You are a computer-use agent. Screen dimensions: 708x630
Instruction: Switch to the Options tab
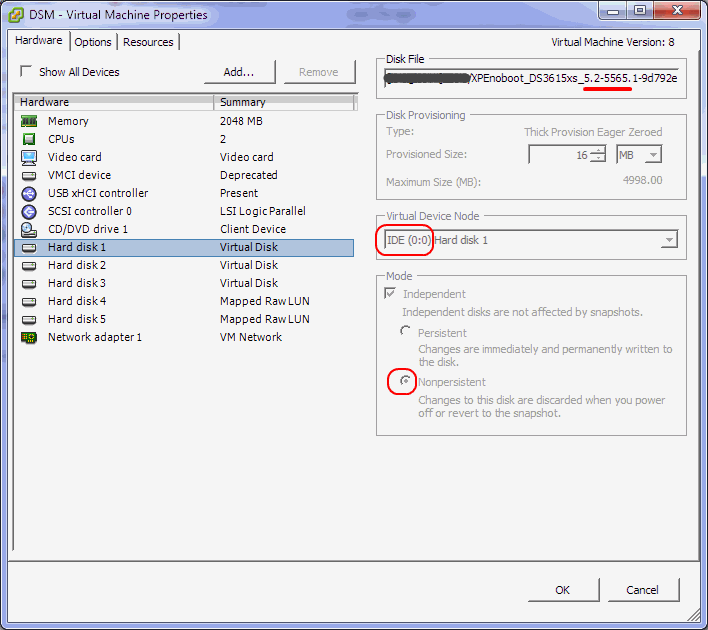coord(93,42)
